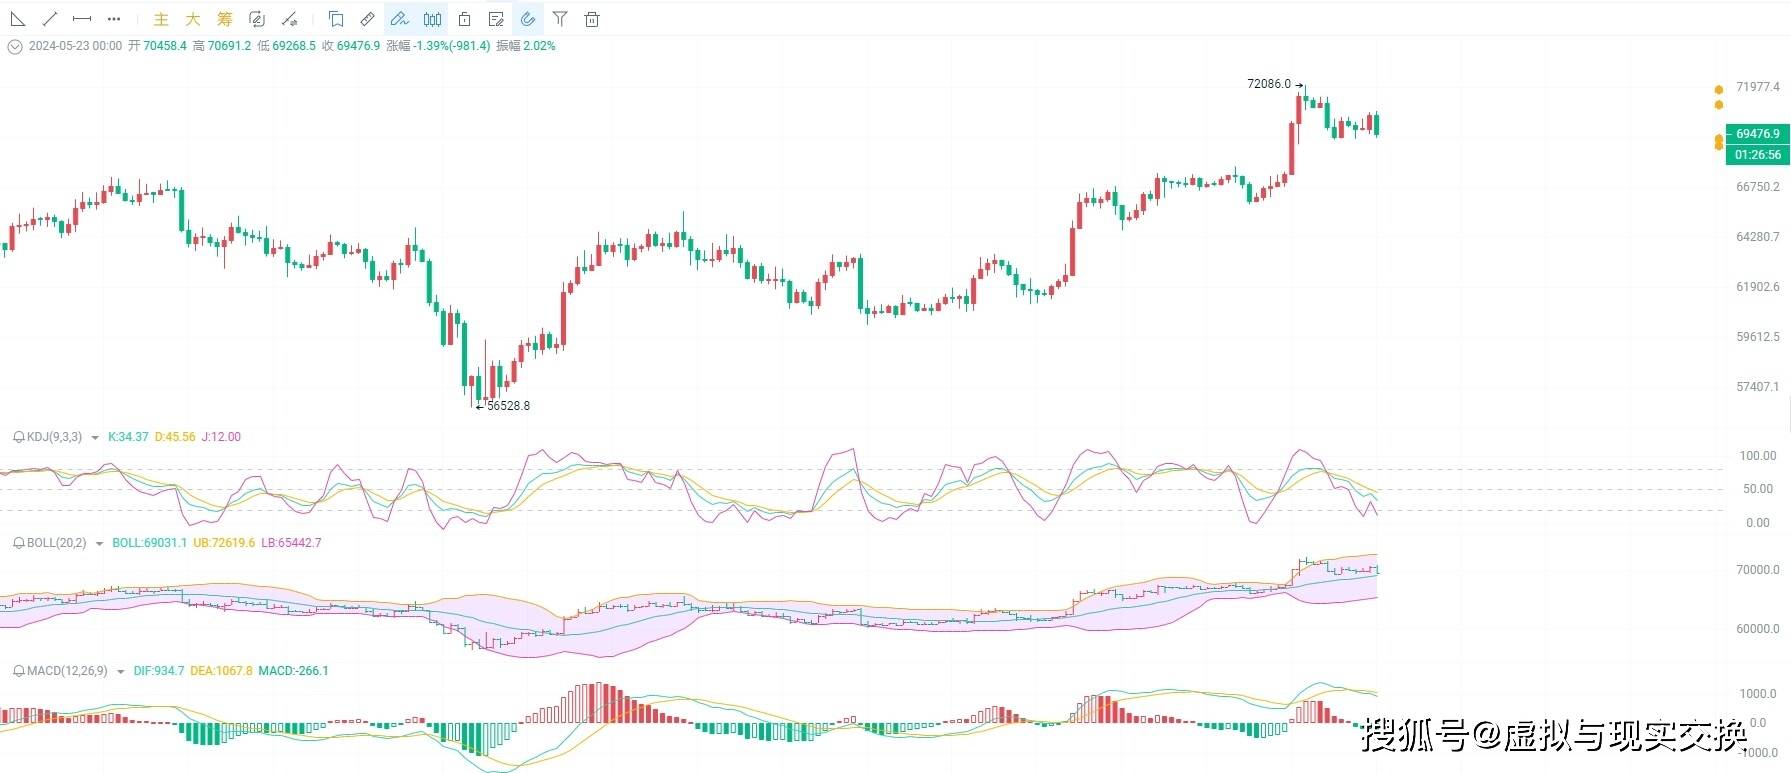Click the 69476.9 current price label
This screenshot has width=1791, height=773.
[1757, 133]
